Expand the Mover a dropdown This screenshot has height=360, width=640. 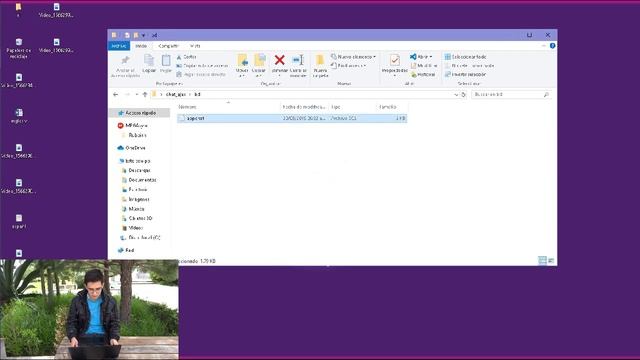[242, 76]
